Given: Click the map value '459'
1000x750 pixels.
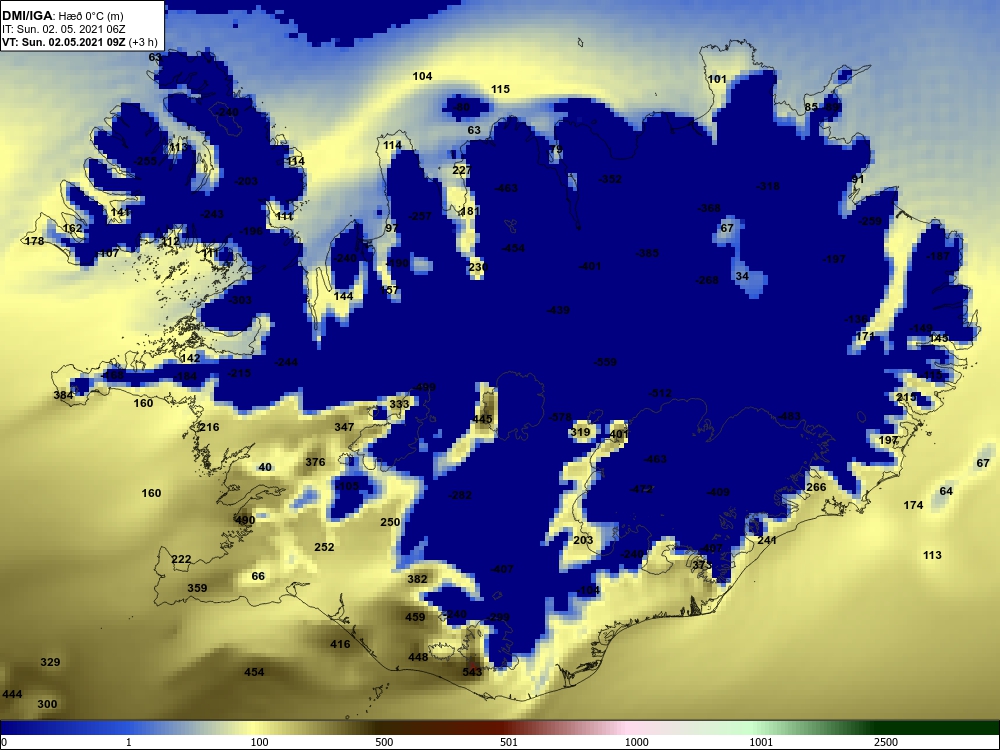Looking at the screenshot, I should [415, 617].
